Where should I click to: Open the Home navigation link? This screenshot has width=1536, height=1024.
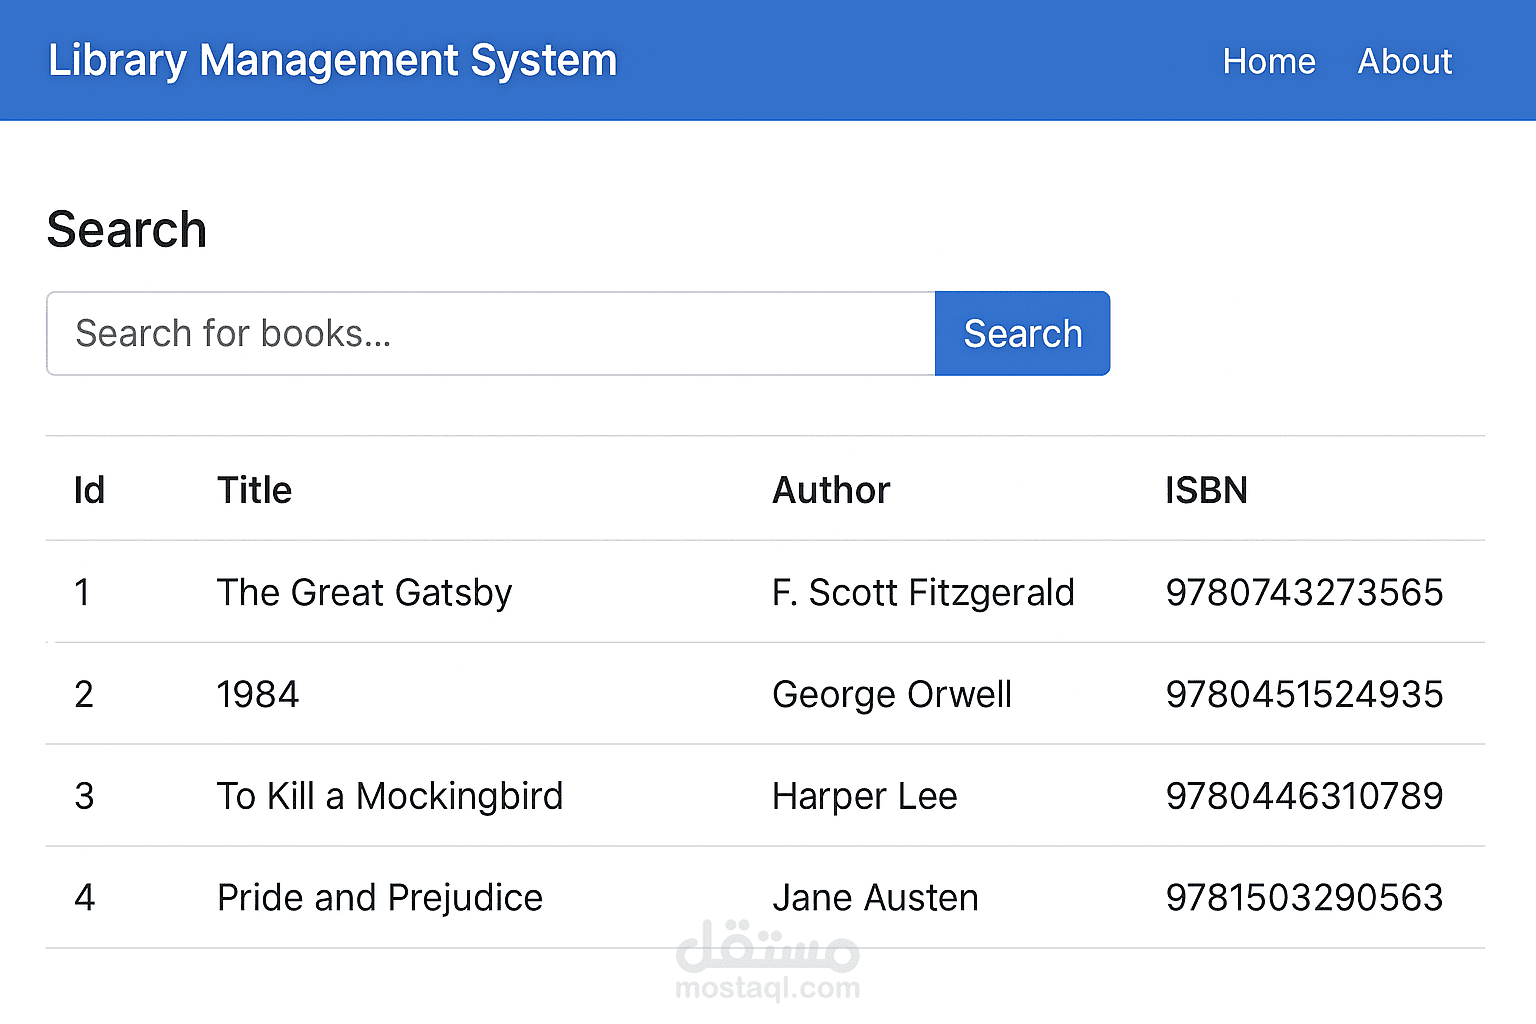point(1268,62)
